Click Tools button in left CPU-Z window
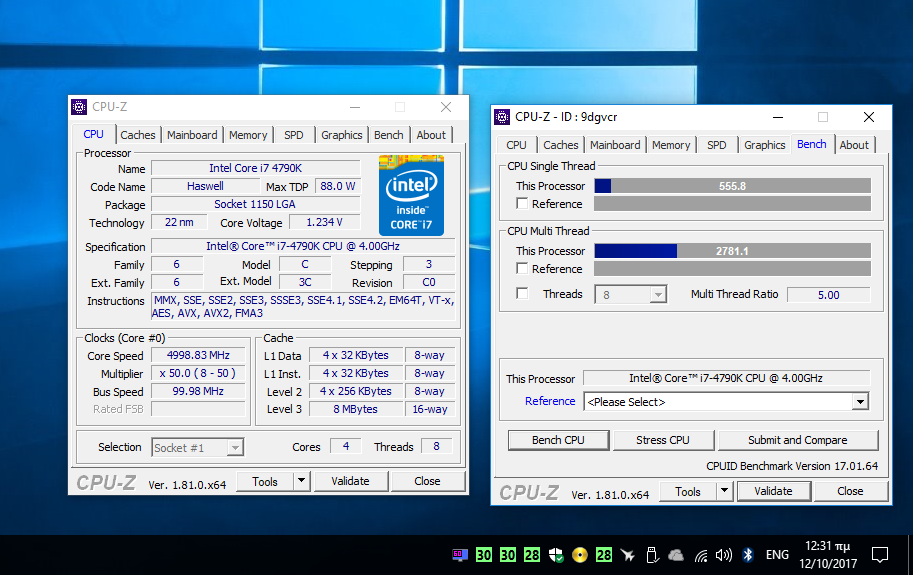 265,481
